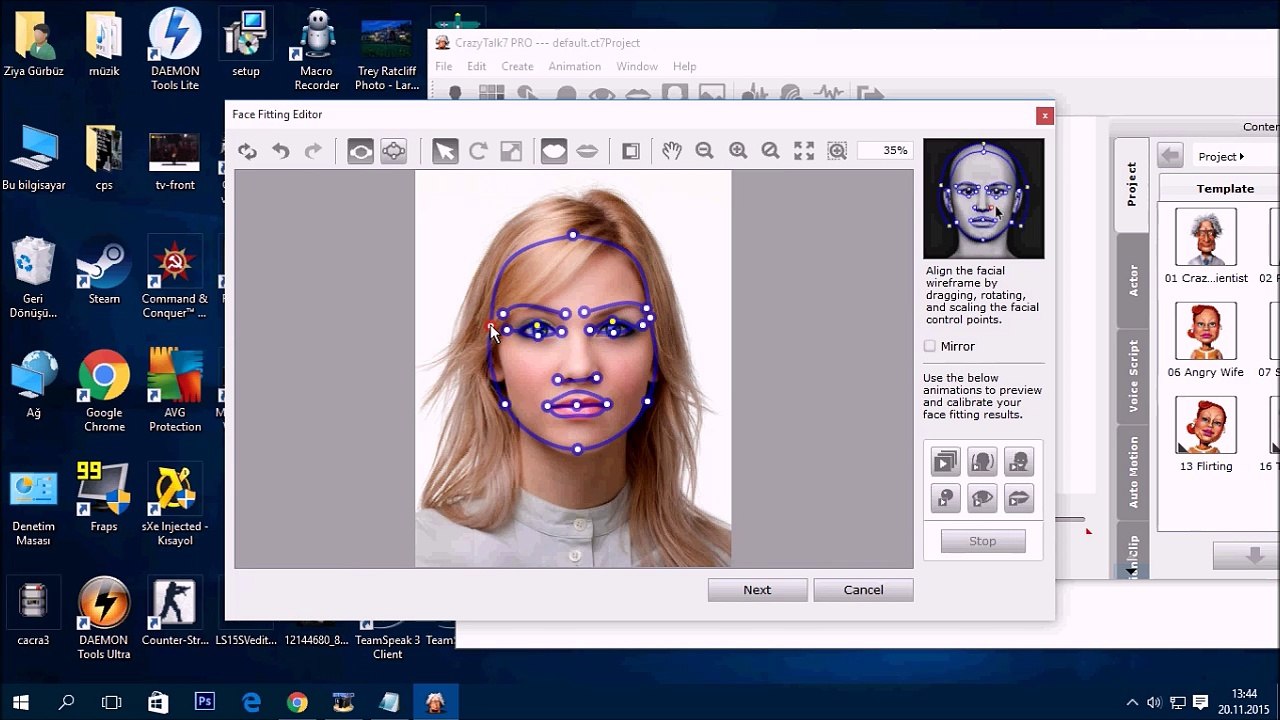The height and width of the screenshot is (720, 1280).
Task: Select the arrow pointer selection tool
Action: tap(445, 151)
